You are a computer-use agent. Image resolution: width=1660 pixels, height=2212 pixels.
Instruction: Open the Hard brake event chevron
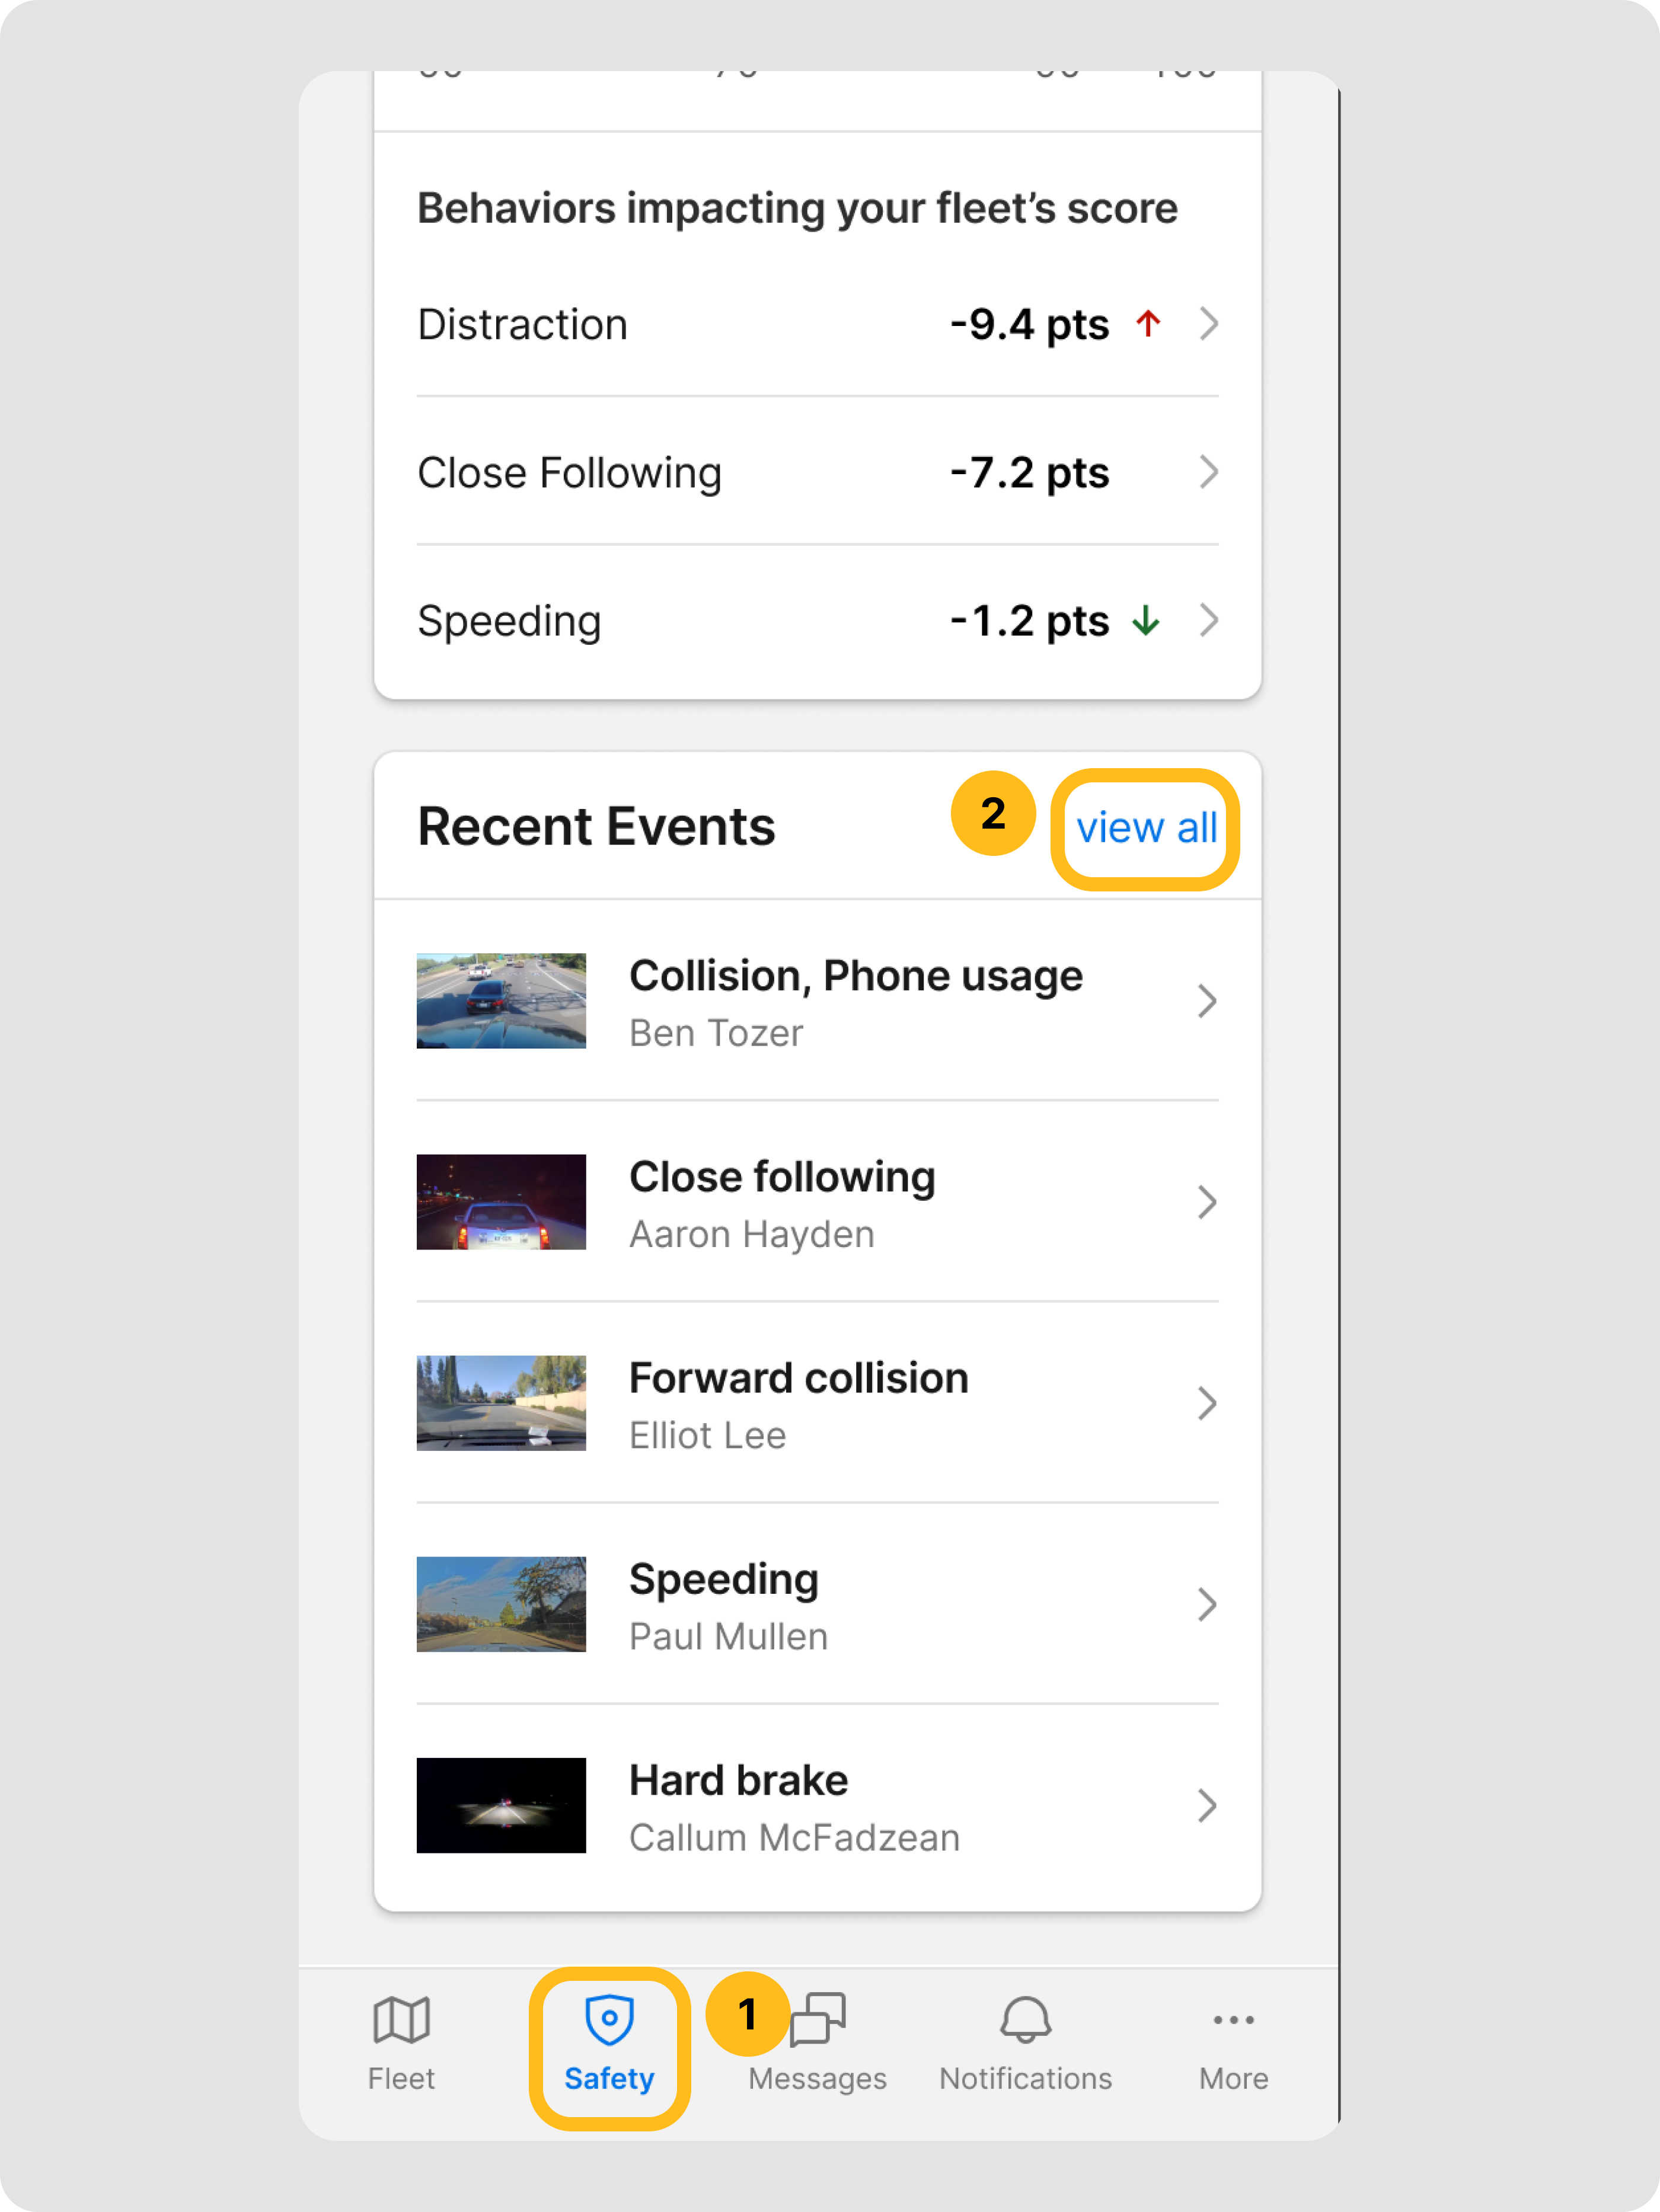click(1207, 1805)
